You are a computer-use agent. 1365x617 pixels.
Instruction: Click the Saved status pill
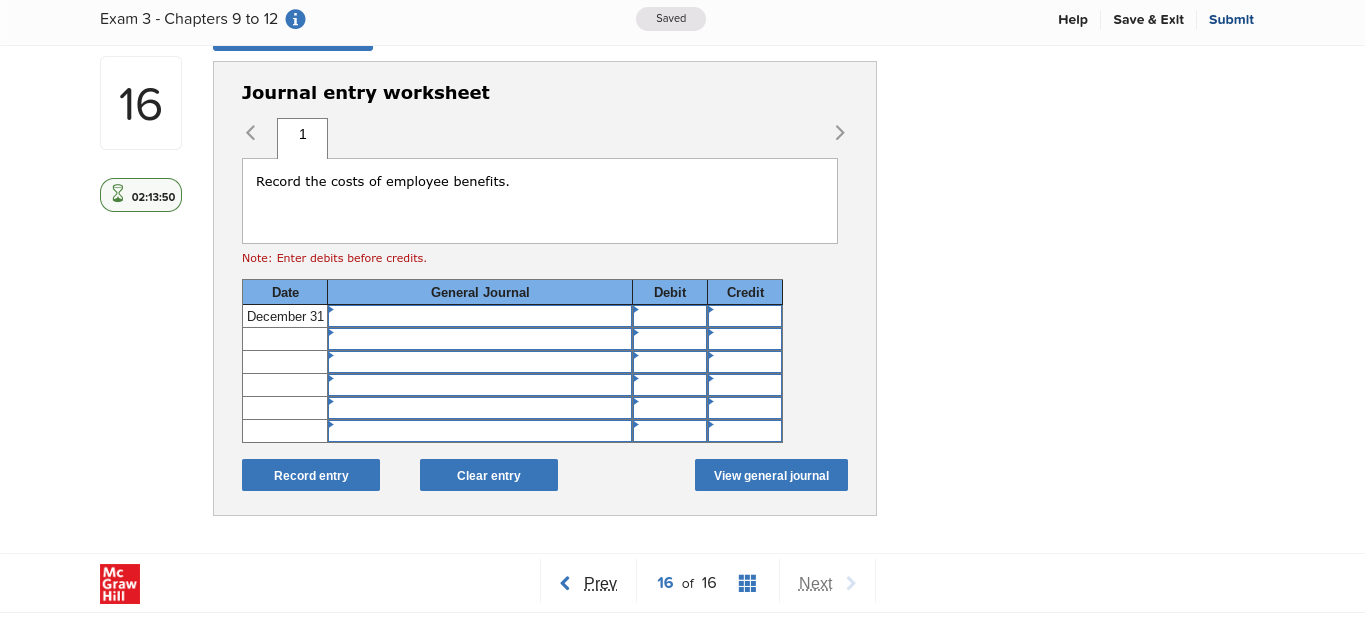[x=670, y=18]
